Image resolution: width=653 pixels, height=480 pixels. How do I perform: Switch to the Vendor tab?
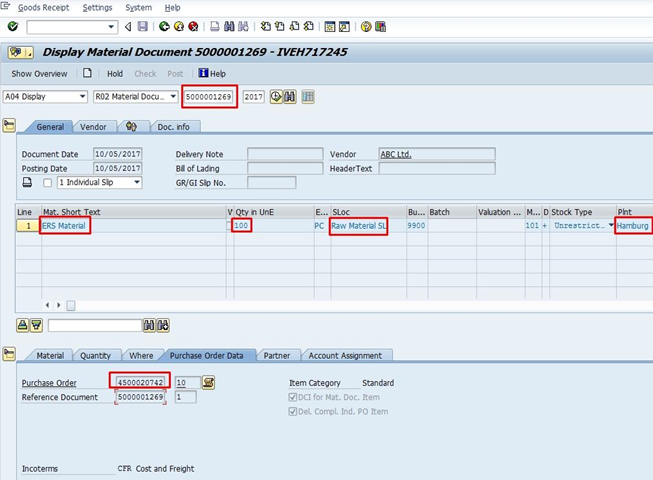point(93,127)
